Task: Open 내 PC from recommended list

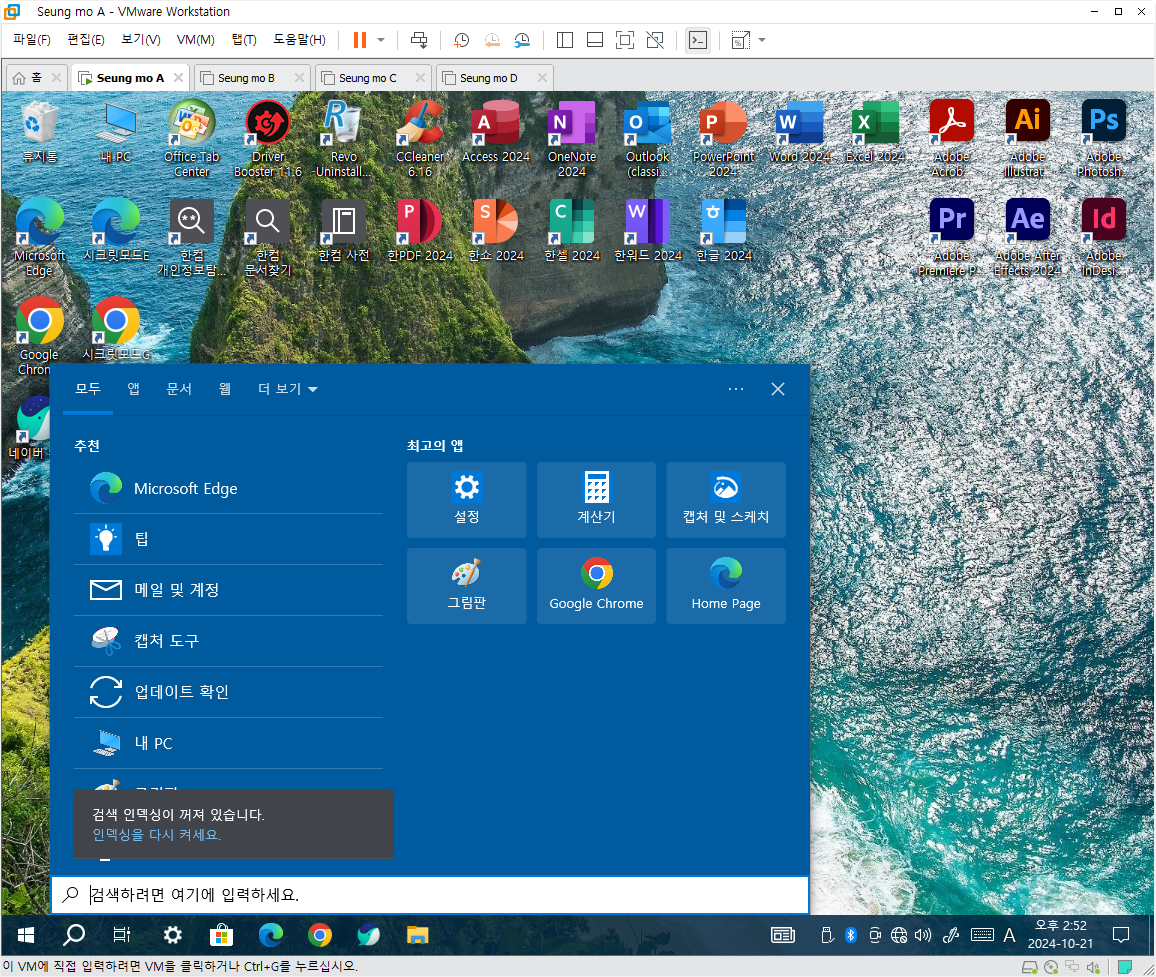Action: [229, 743]
